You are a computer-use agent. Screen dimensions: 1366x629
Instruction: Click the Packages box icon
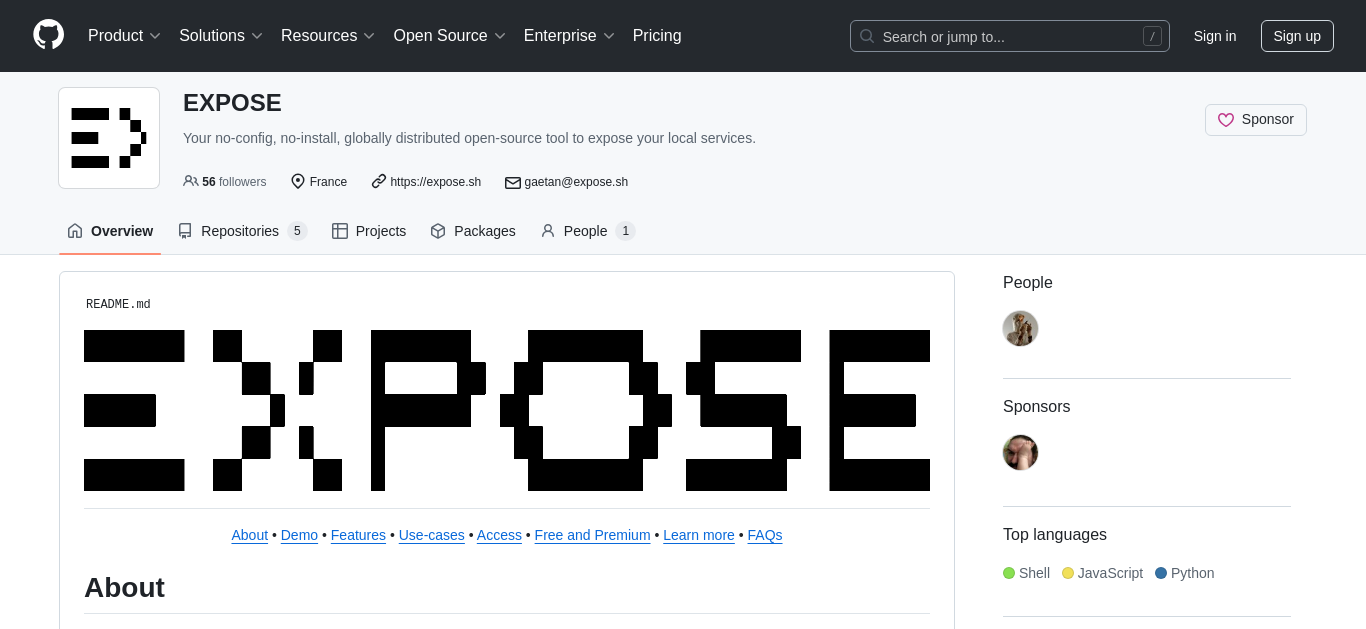tap(438, 231)
